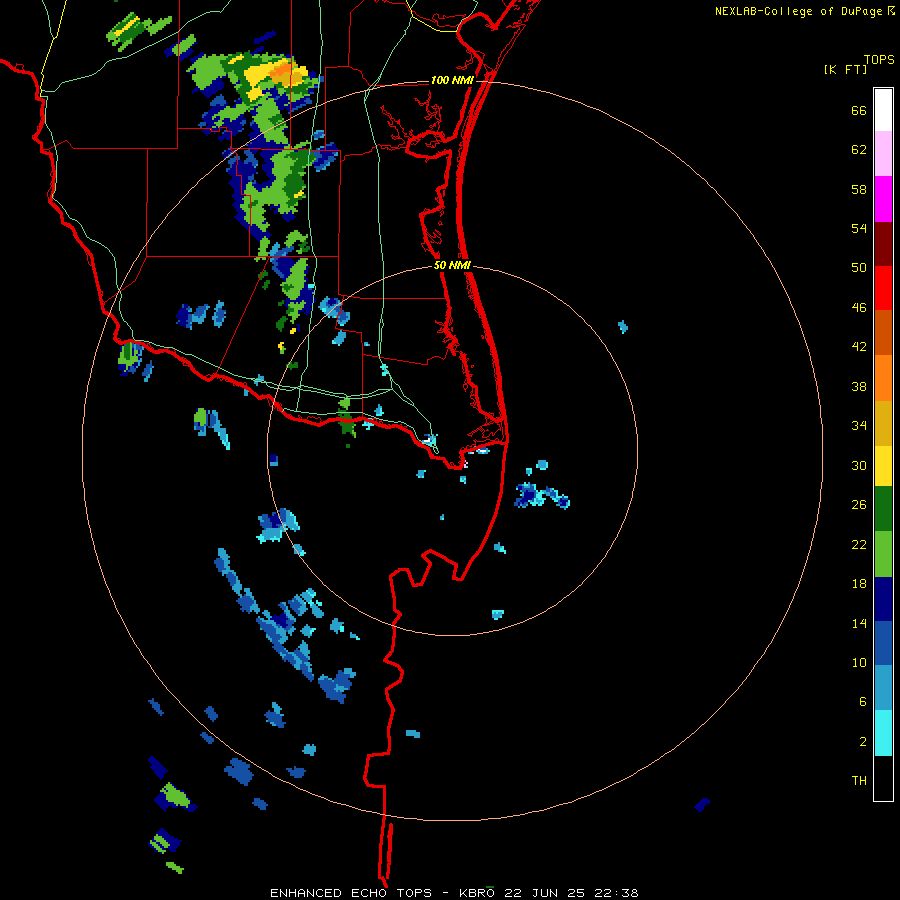Select the gold legend color band

[883, 423]
